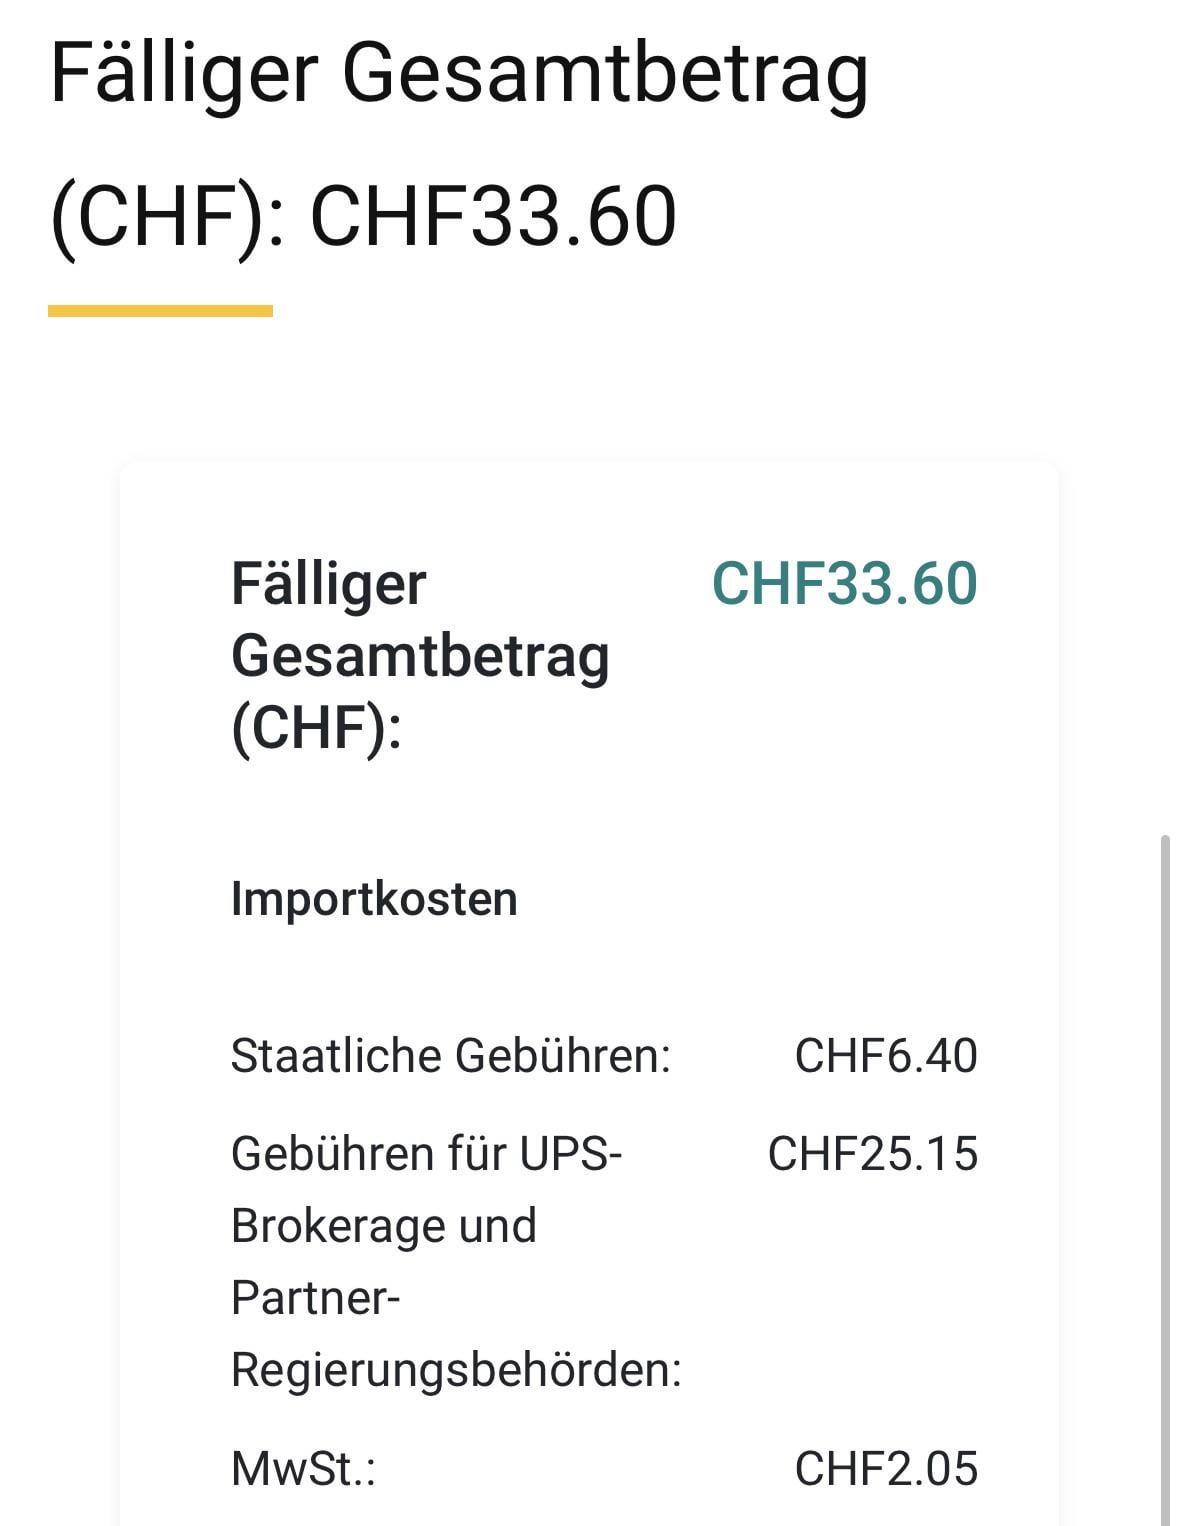The height and width of the screenshot is (1526, 1179).
Task: Select the teal CHF33.60 total amount
Action: 844,583
